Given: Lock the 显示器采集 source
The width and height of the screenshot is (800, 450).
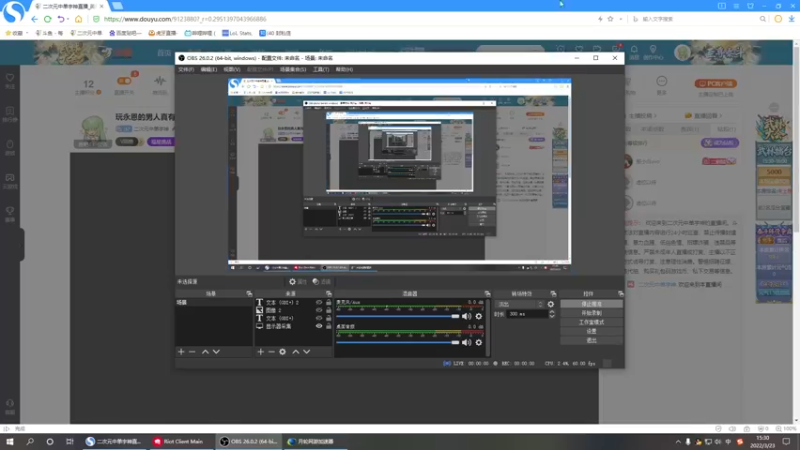Looking at the screenshot, I should pos(329,326).
